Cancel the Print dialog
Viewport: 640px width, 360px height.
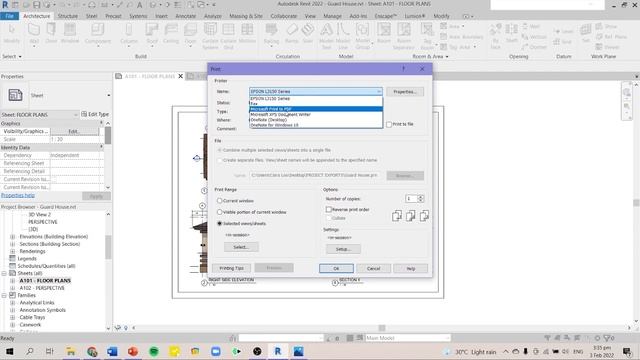pyautogui.click(x=373, y=268)
